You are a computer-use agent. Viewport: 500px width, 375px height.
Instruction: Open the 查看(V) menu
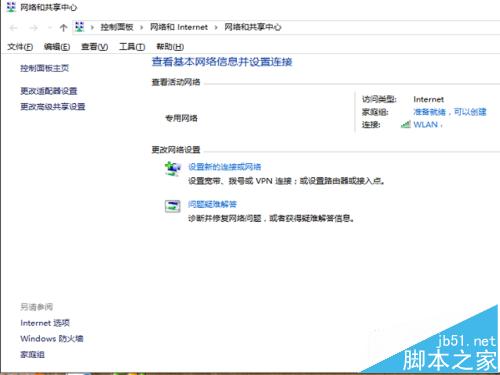pyautogui.click(x=94, y=47)
